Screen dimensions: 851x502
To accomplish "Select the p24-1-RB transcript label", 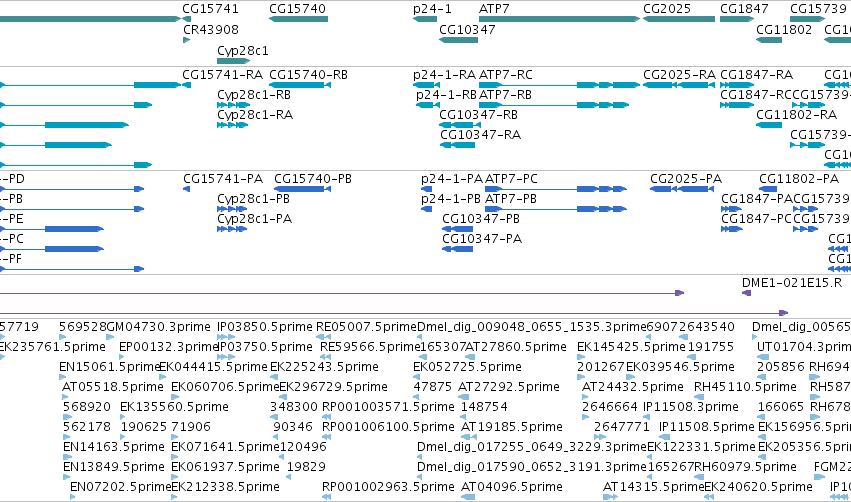I will click(x=447, y=94).
